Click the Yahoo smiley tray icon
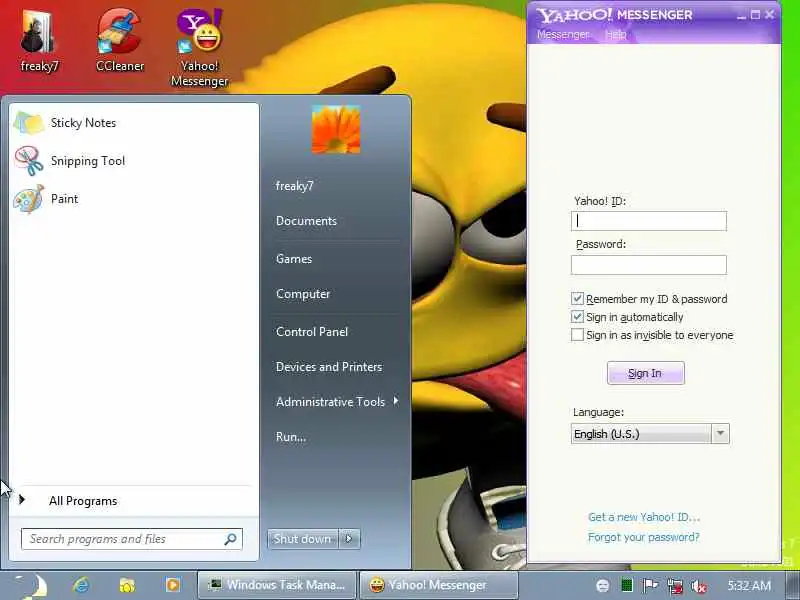 603,586
